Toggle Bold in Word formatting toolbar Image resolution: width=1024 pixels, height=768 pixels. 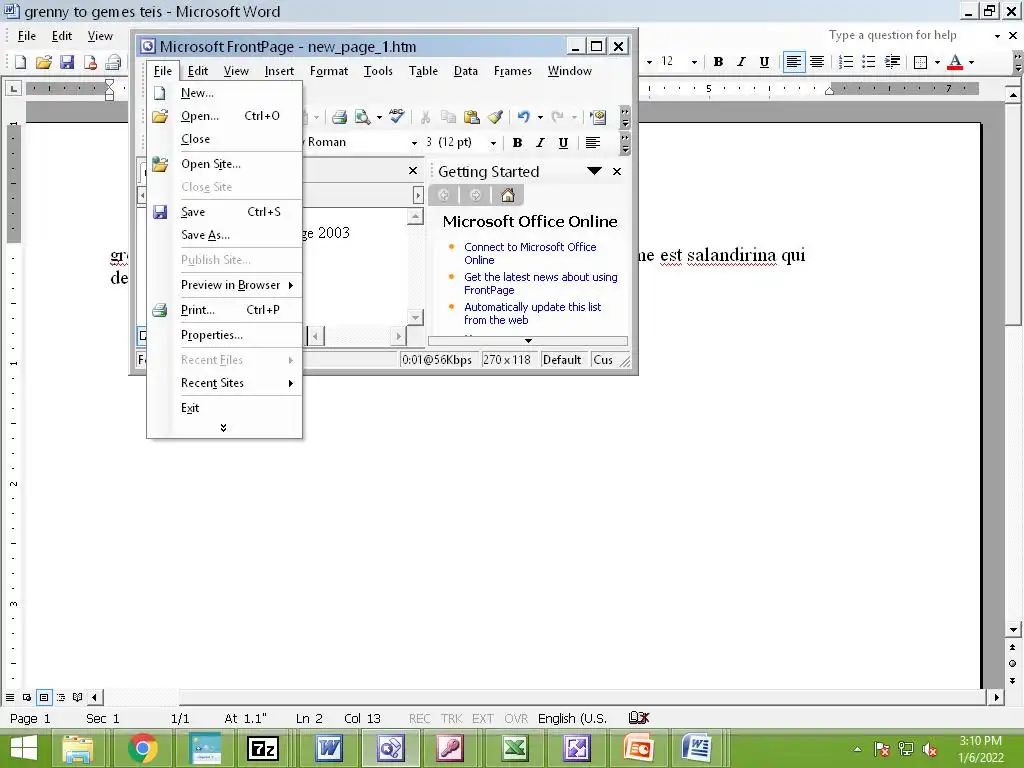point(718,62)
